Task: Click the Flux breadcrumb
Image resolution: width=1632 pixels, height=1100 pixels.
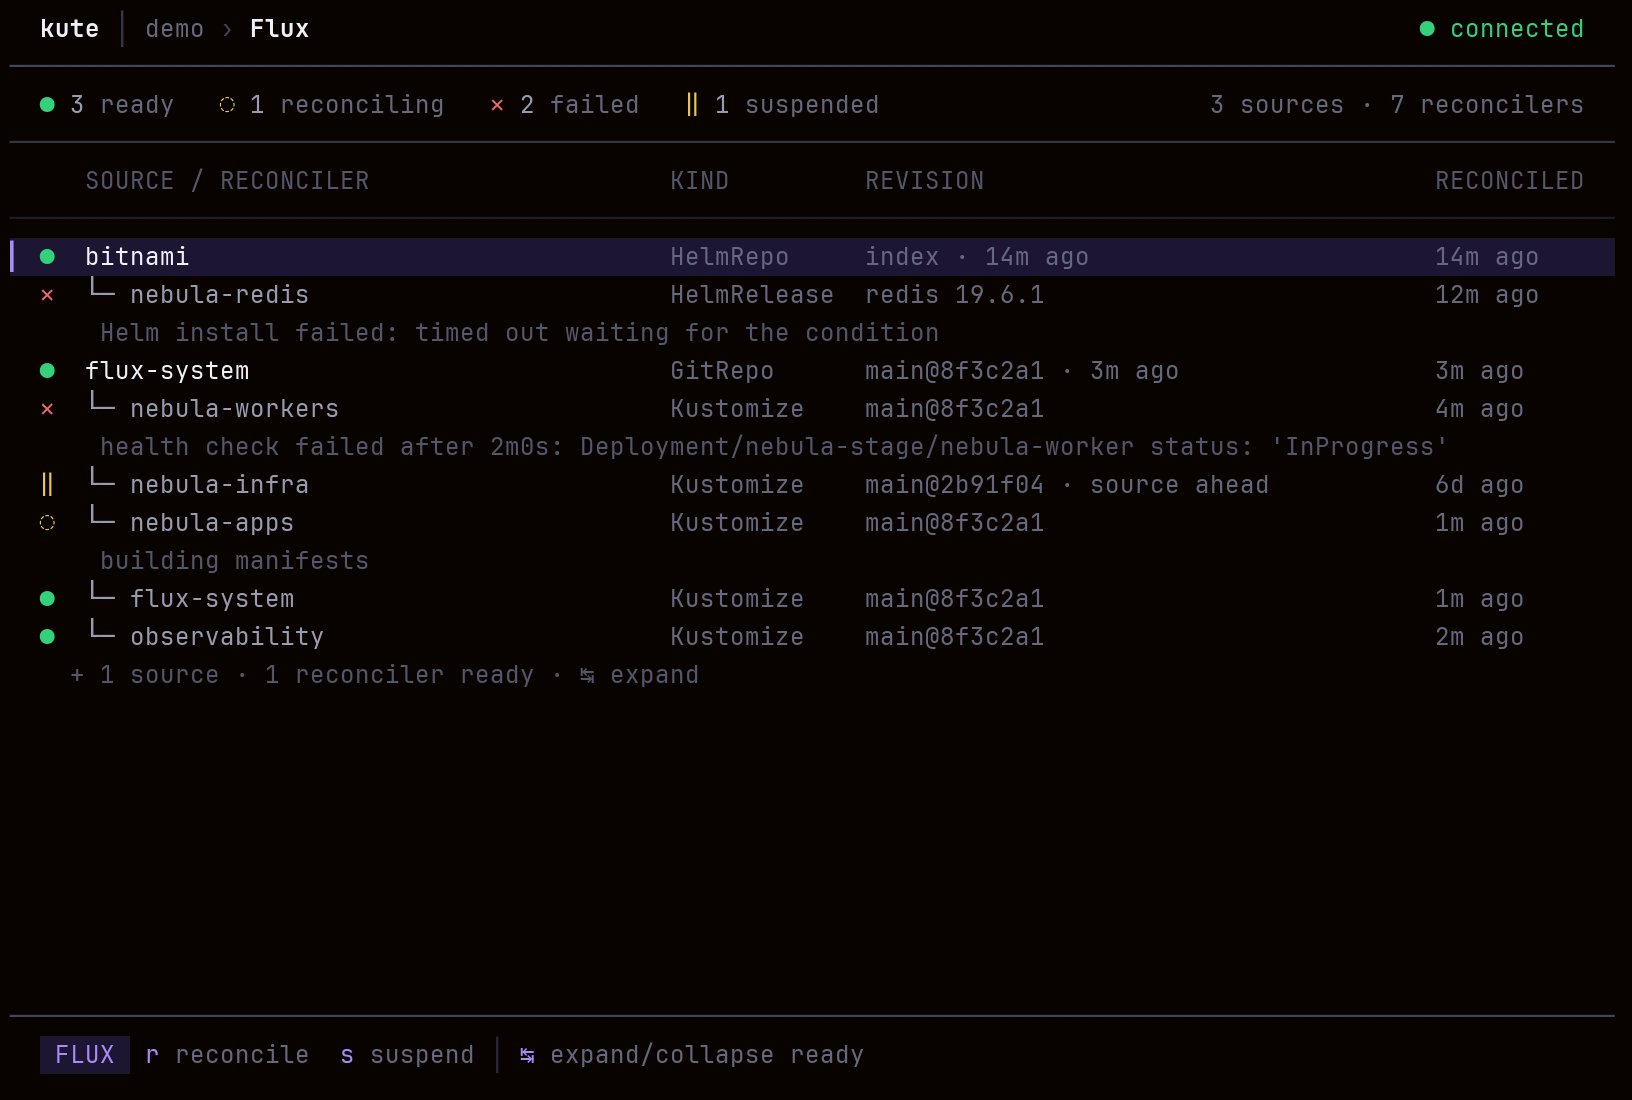Action: coord(280,29)
